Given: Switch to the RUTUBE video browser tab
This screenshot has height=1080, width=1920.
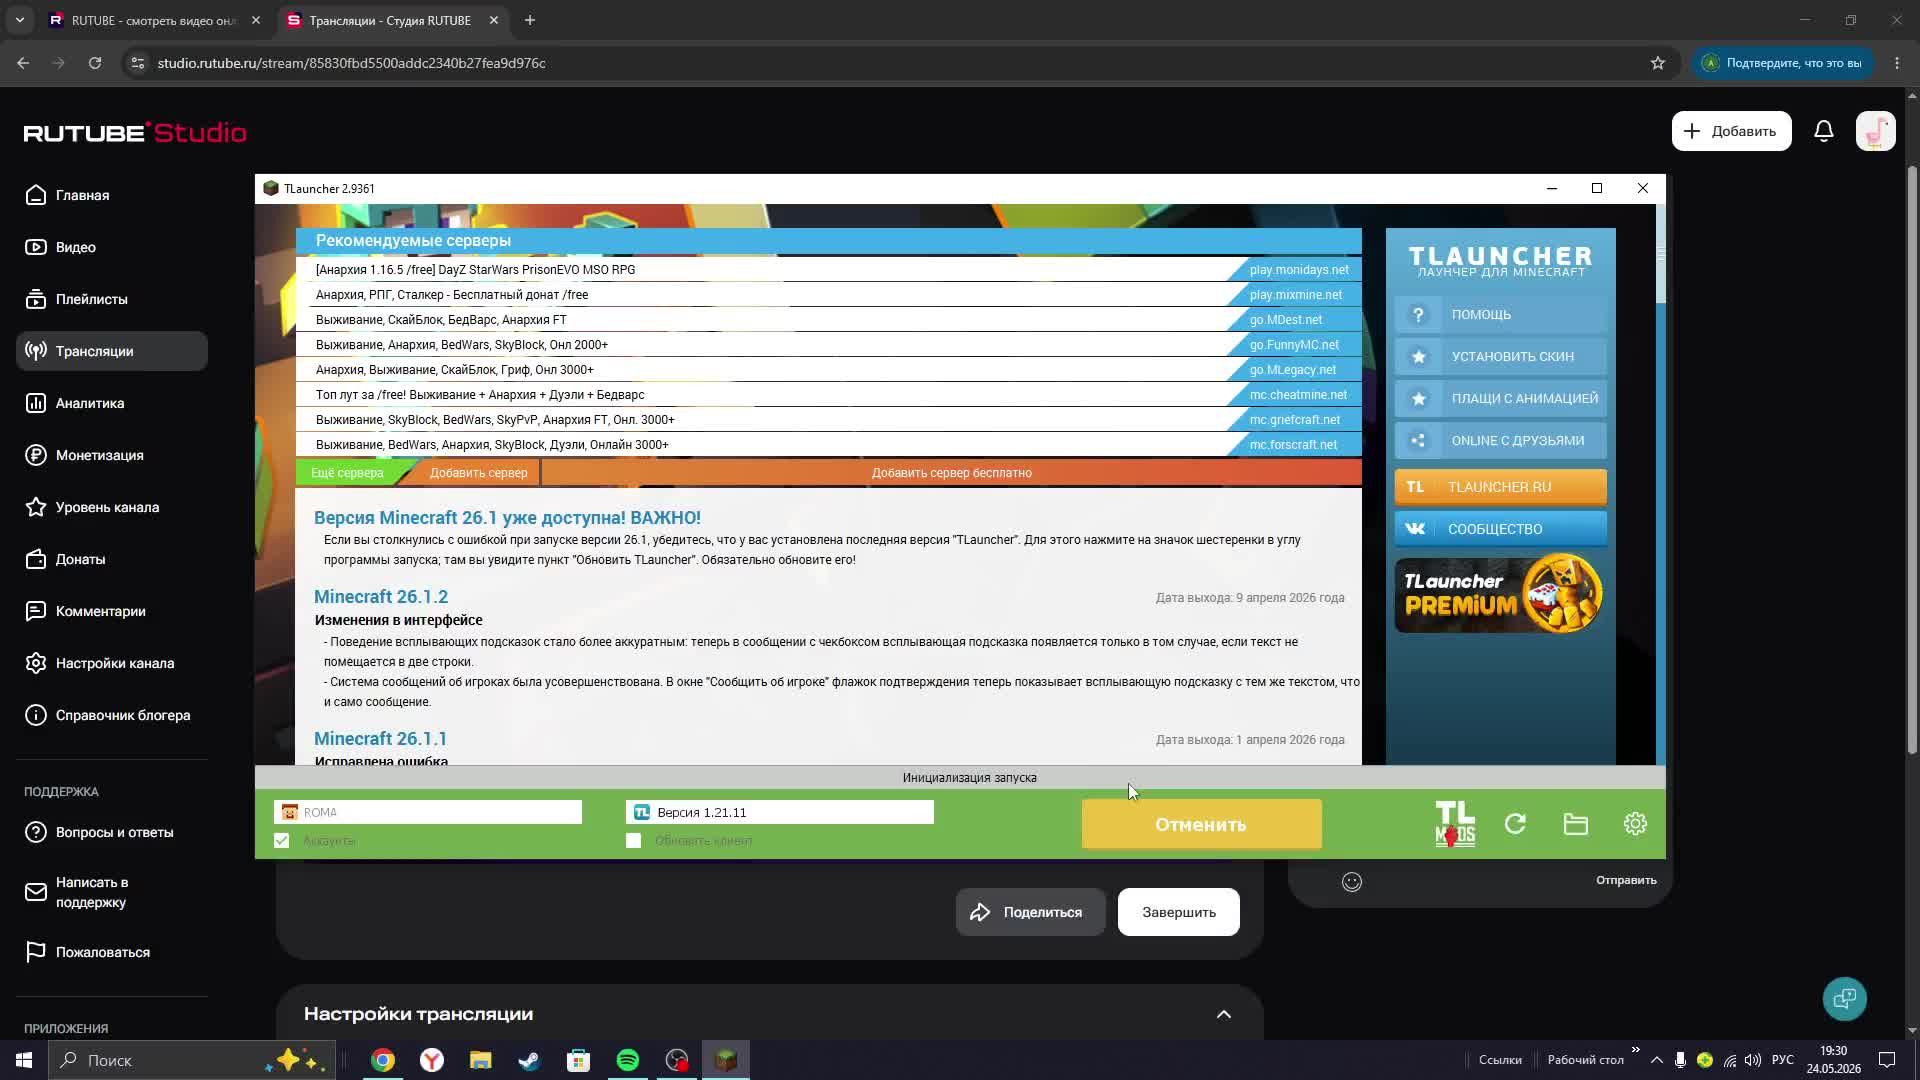Looking at the screenshot, I should tap(155, 20).
